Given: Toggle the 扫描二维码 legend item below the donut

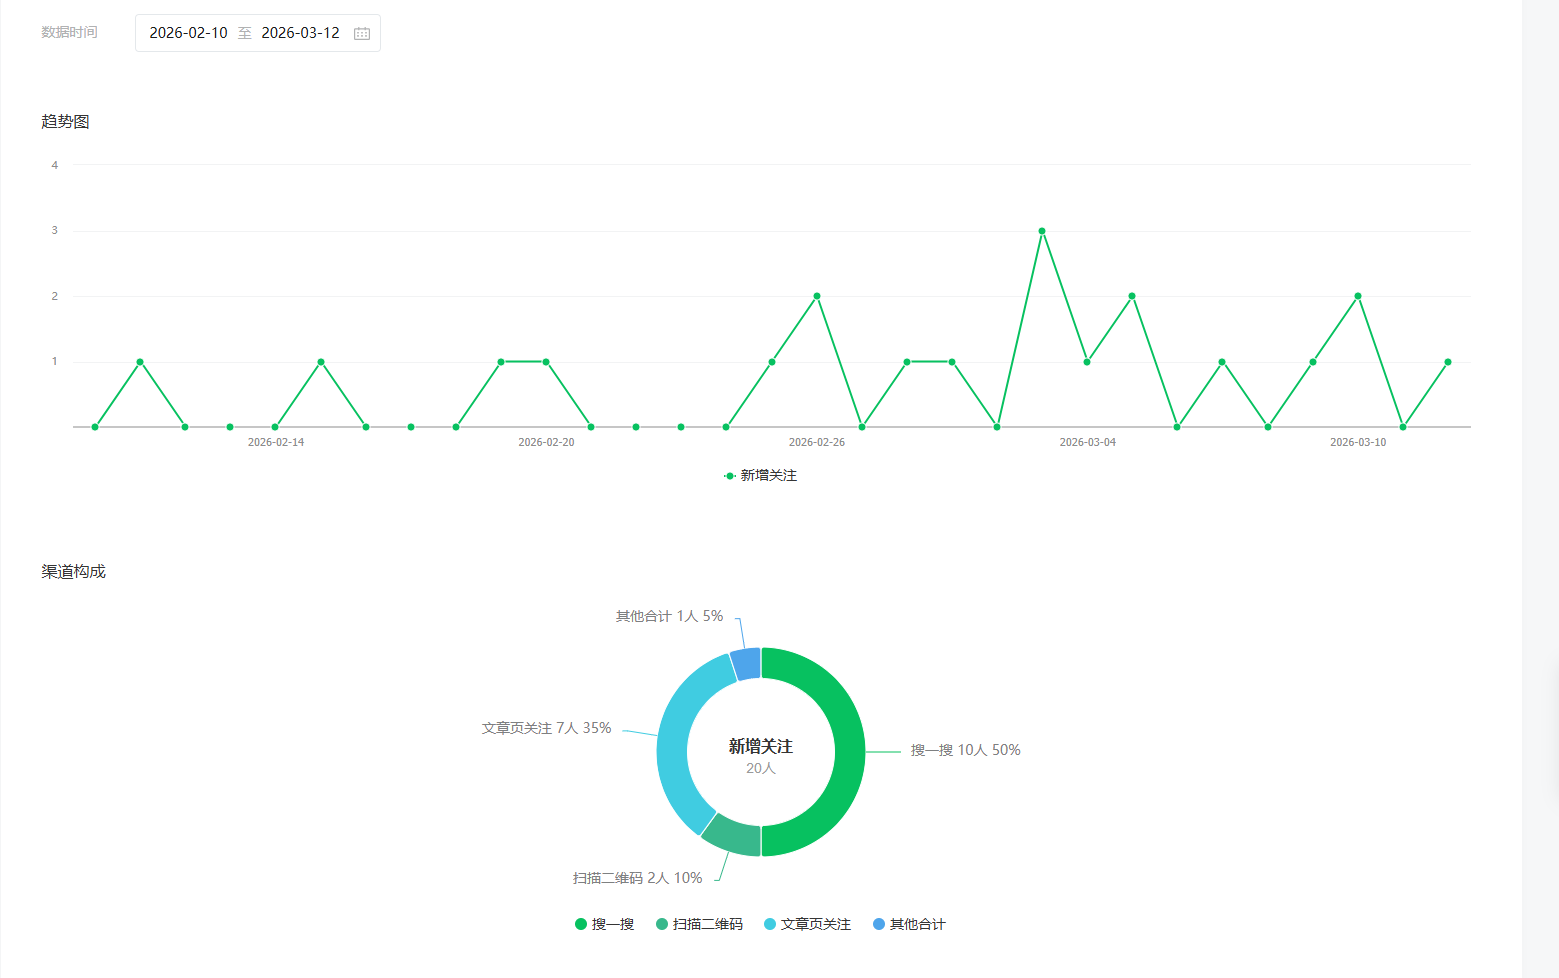Looking at the screenshot, I should click(x=699, y=924).
